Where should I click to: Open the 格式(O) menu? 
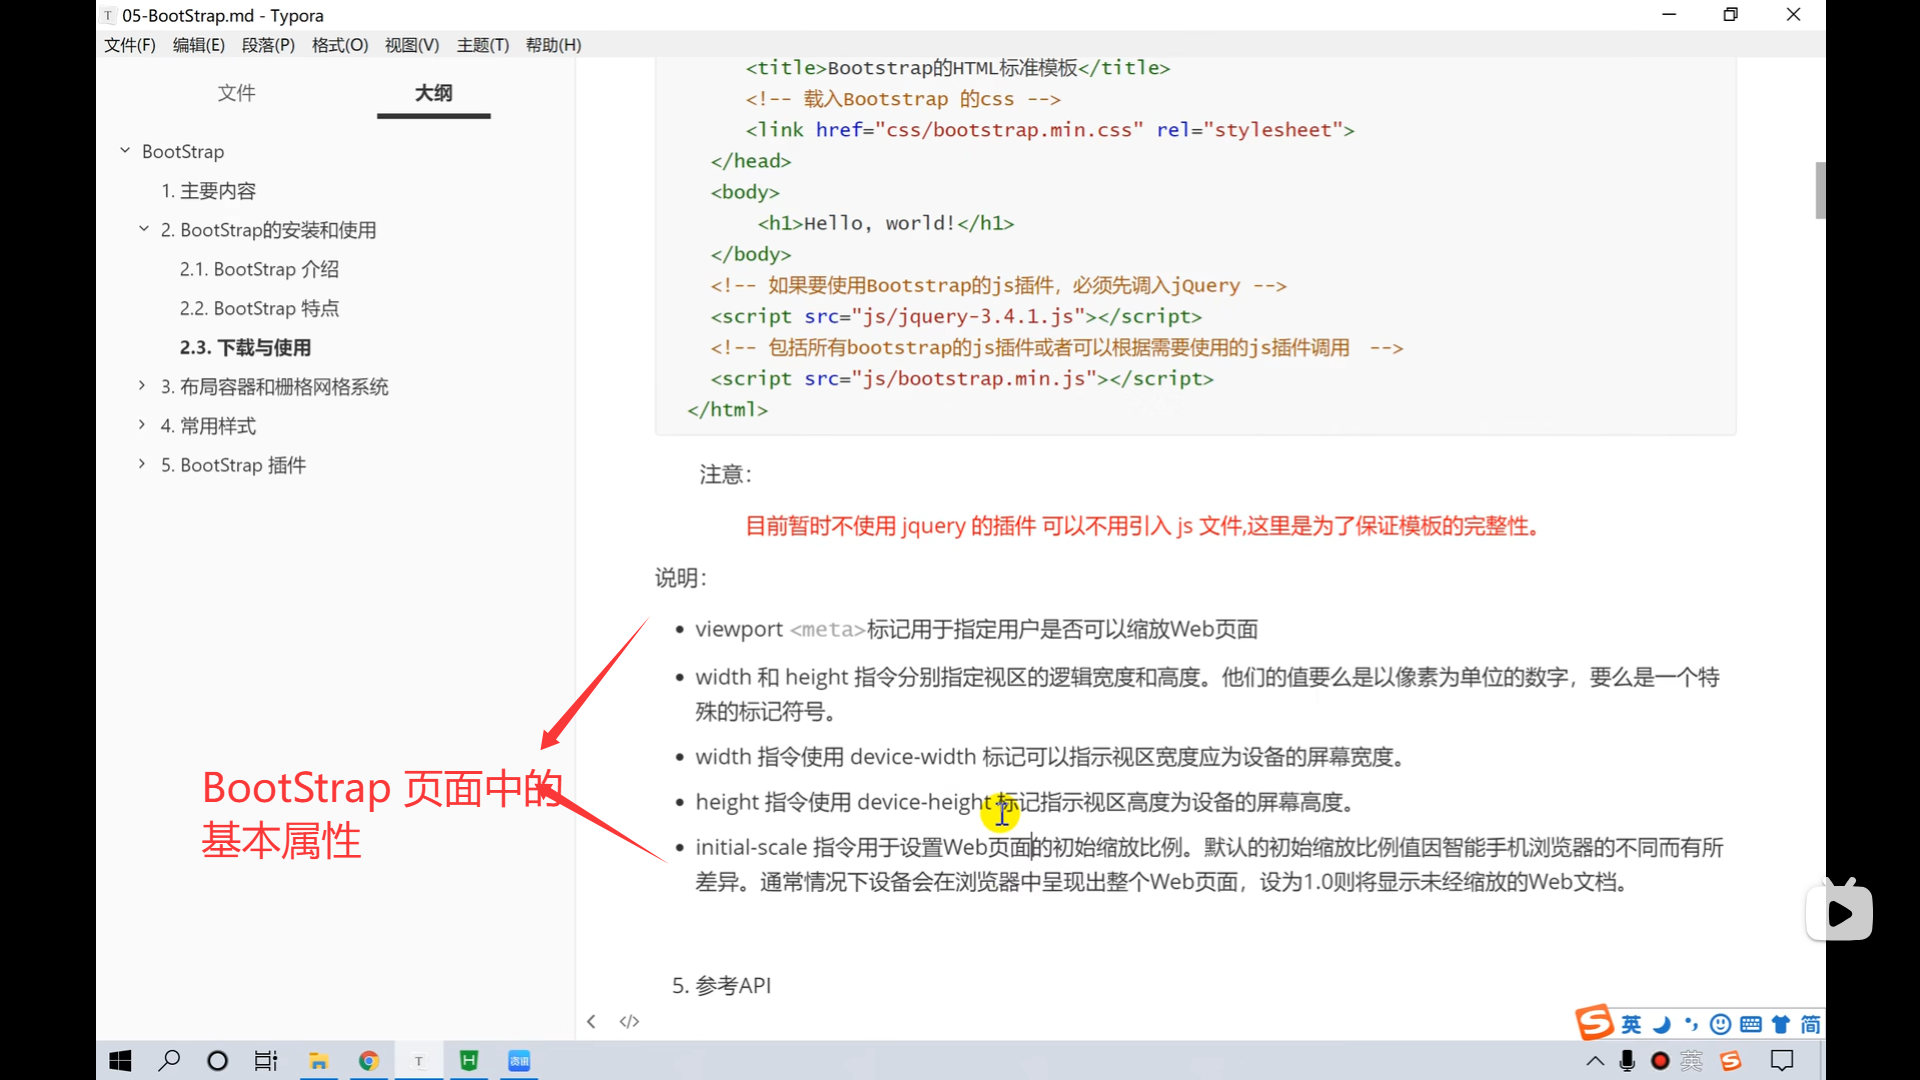coord(339,45)
